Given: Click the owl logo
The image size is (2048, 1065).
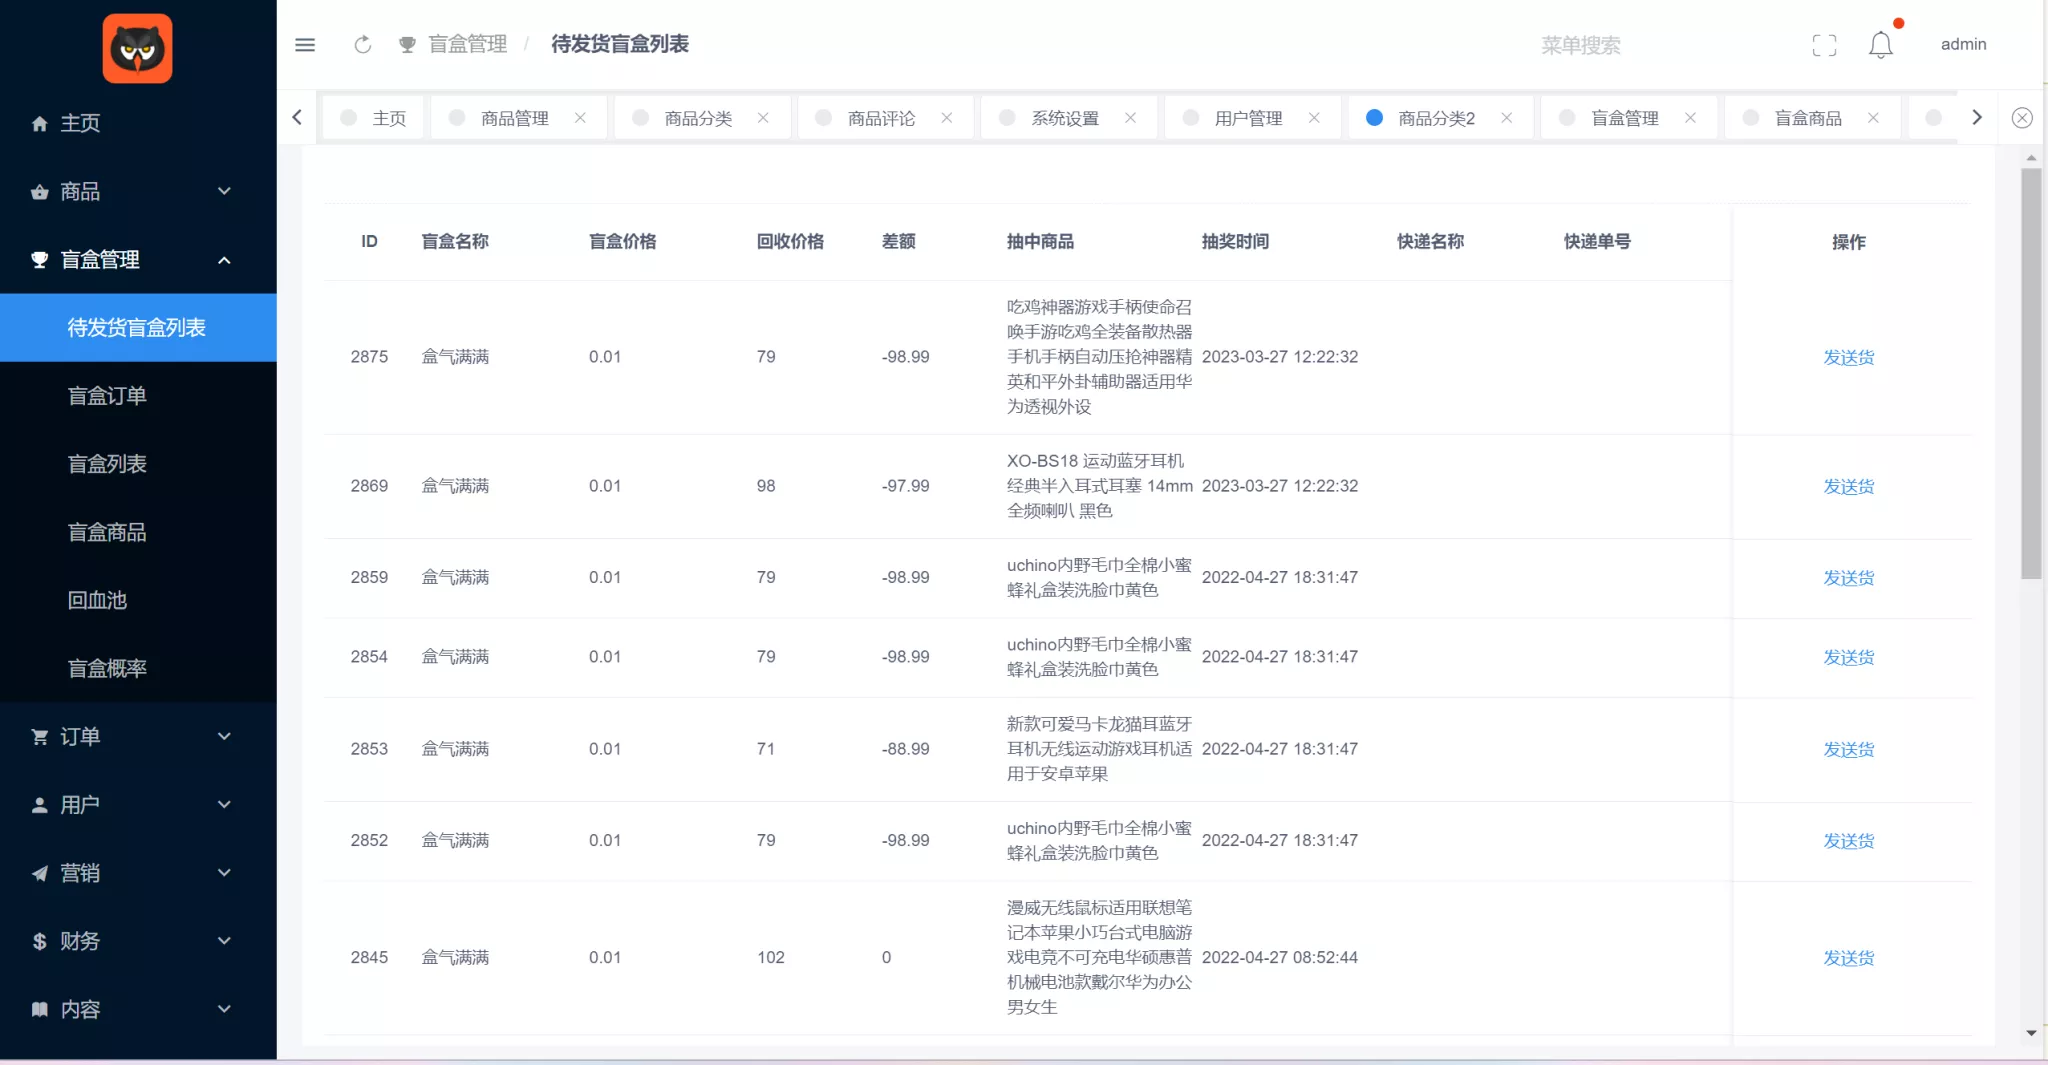Looking at the screenshot, I should coord(137,49).
